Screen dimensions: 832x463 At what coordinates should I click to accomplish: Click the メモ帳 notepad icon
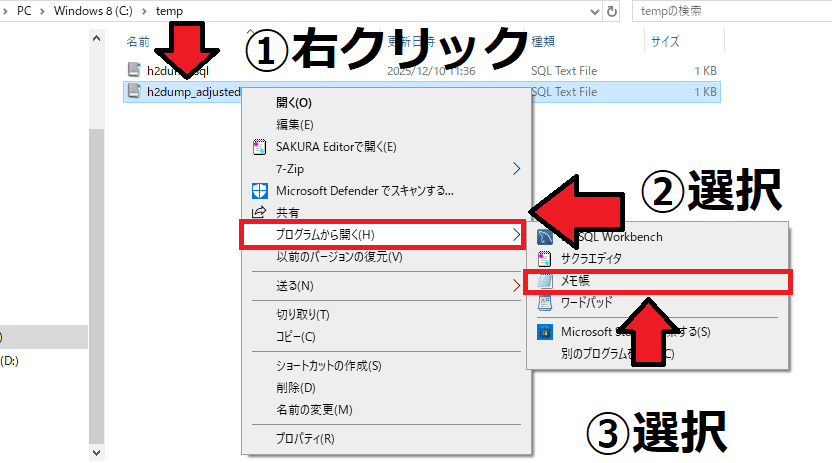point(545,281)
